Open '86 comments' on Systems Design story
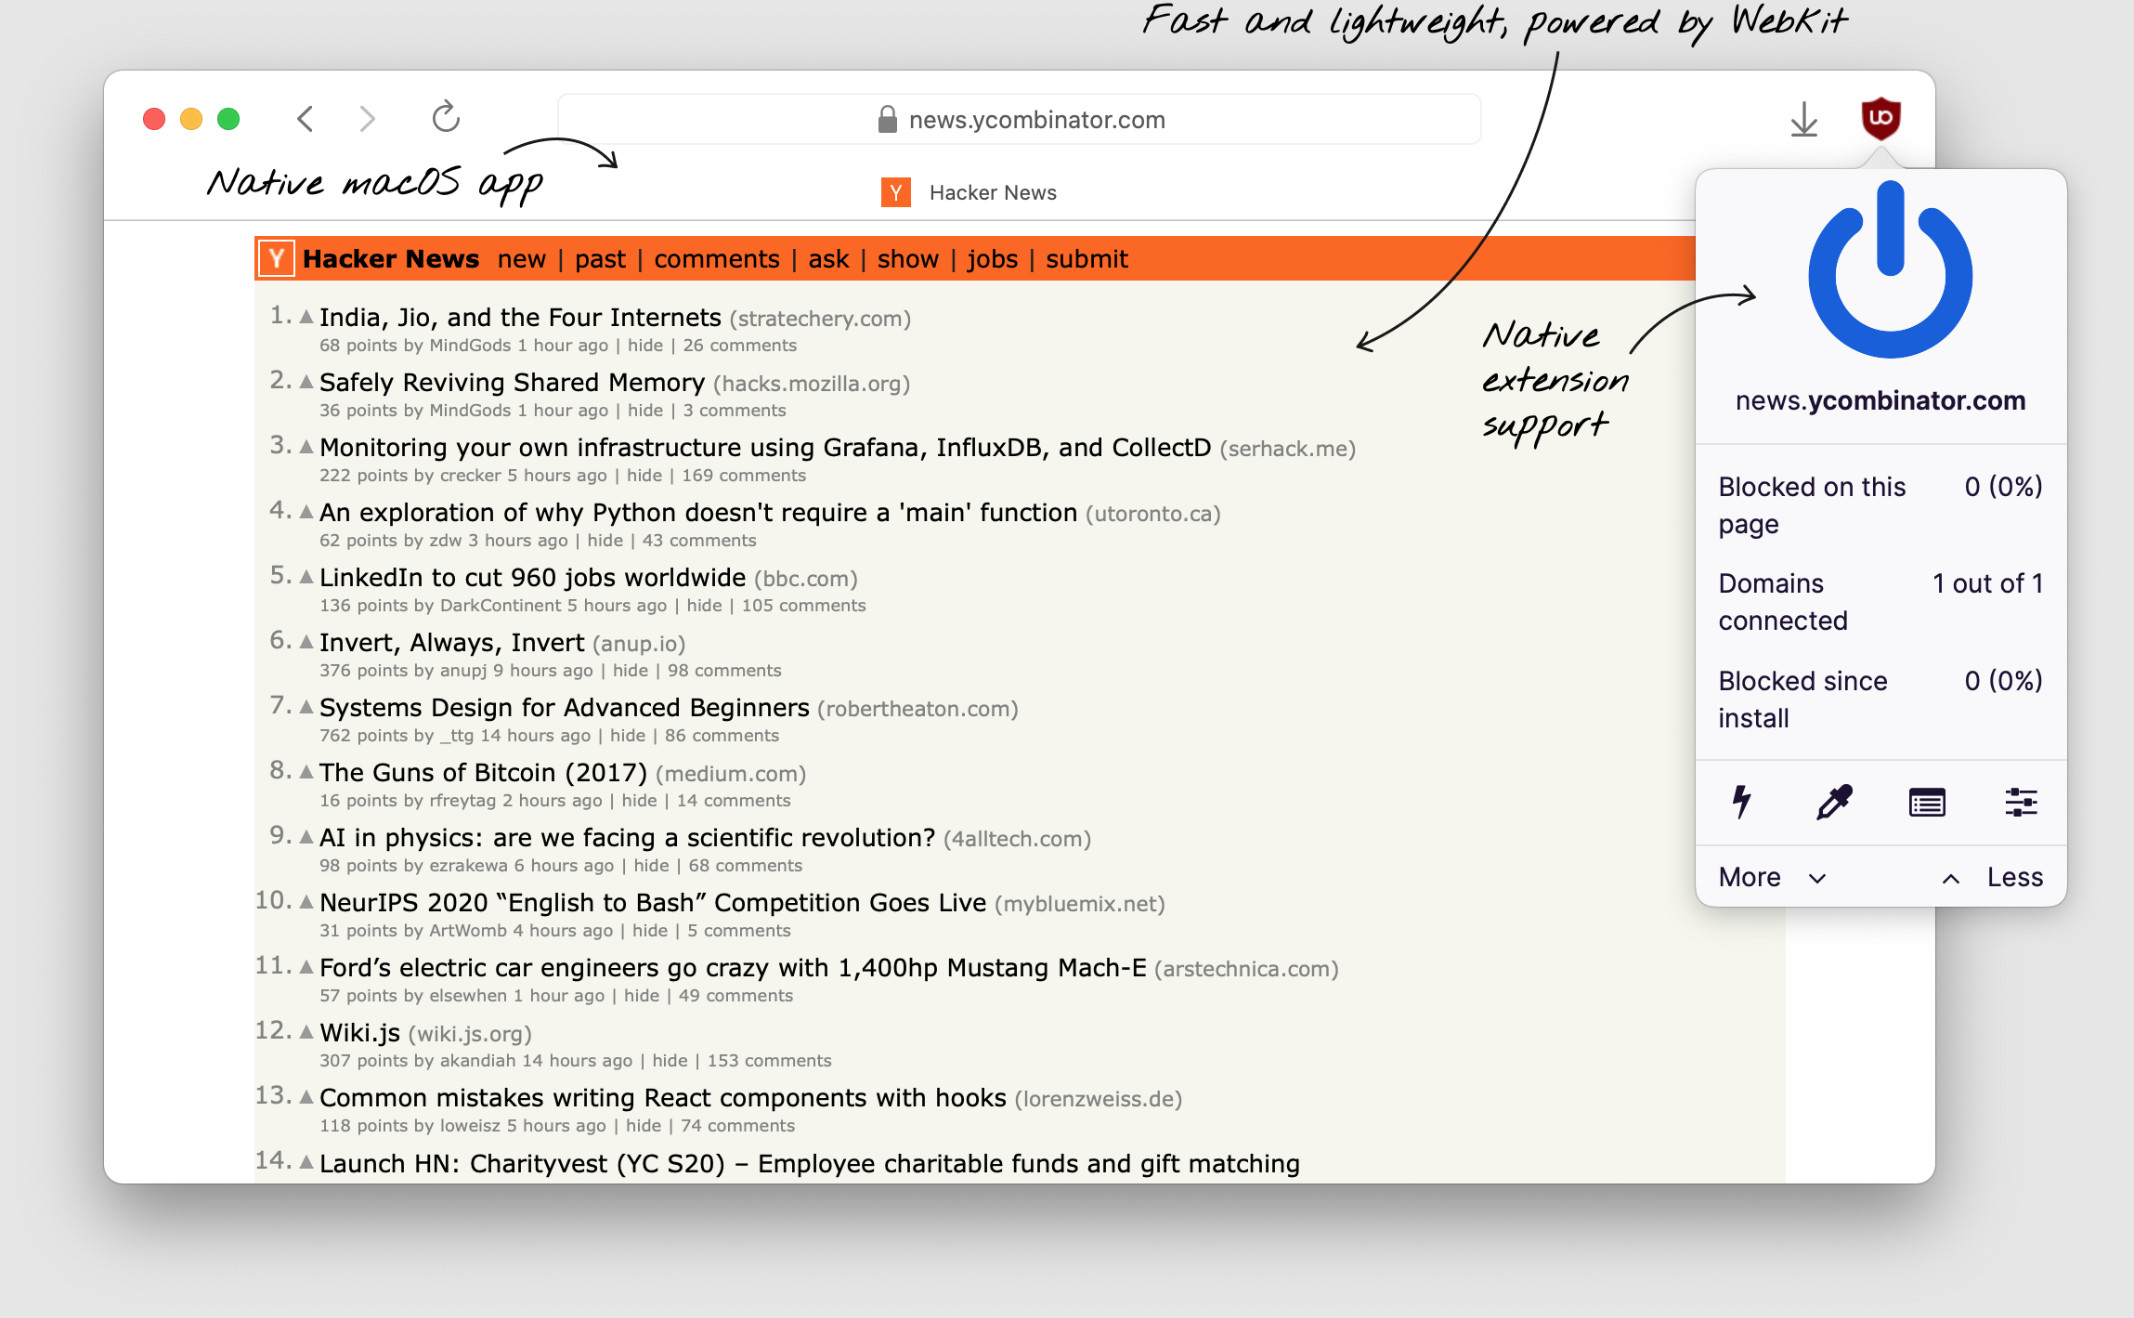The width and height of the screenshot is (2134, 1318). click(x=722, y=735)
